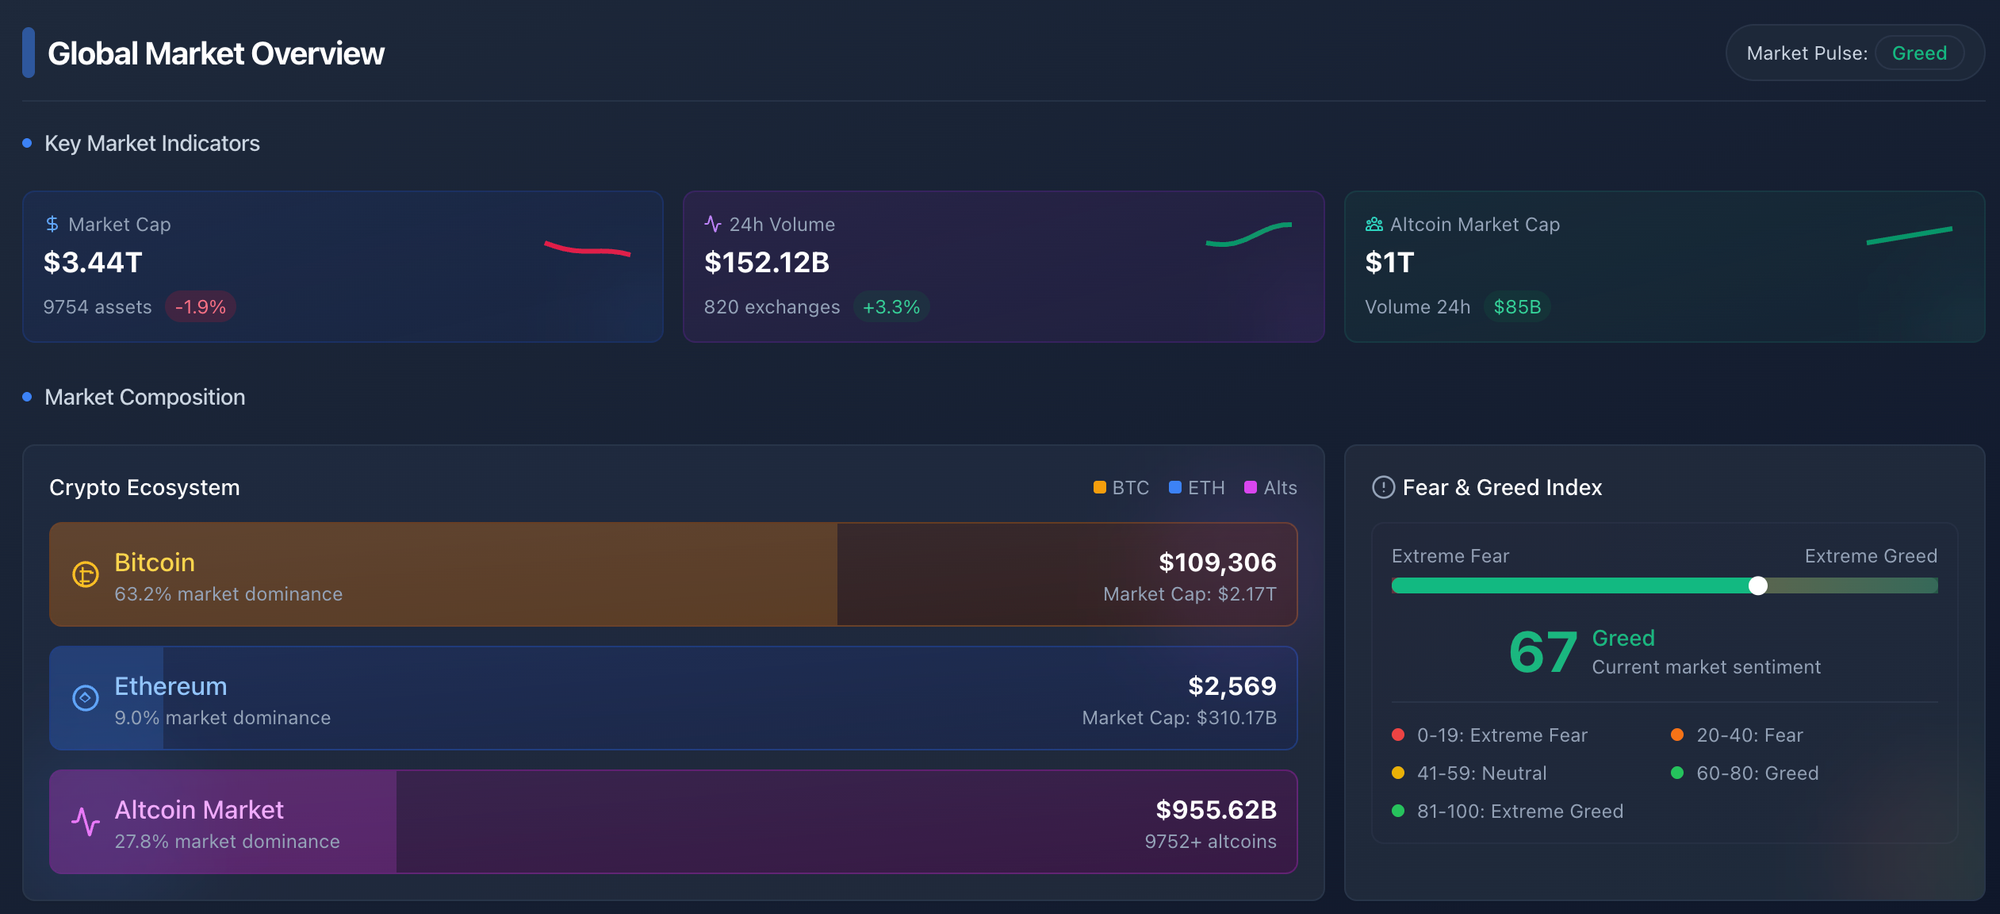Image resolution: width=2000 pixels, height=914 pixels.
Task: Click the Bitcoin coin icon
Action: click(86, 574)
